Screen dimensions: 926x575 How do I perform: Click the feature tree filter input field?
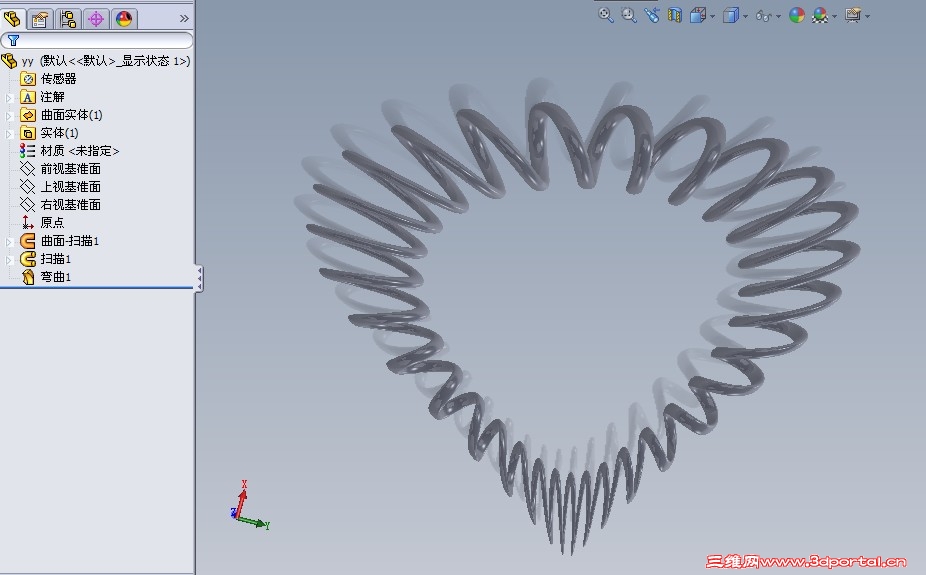click(97, 40)
